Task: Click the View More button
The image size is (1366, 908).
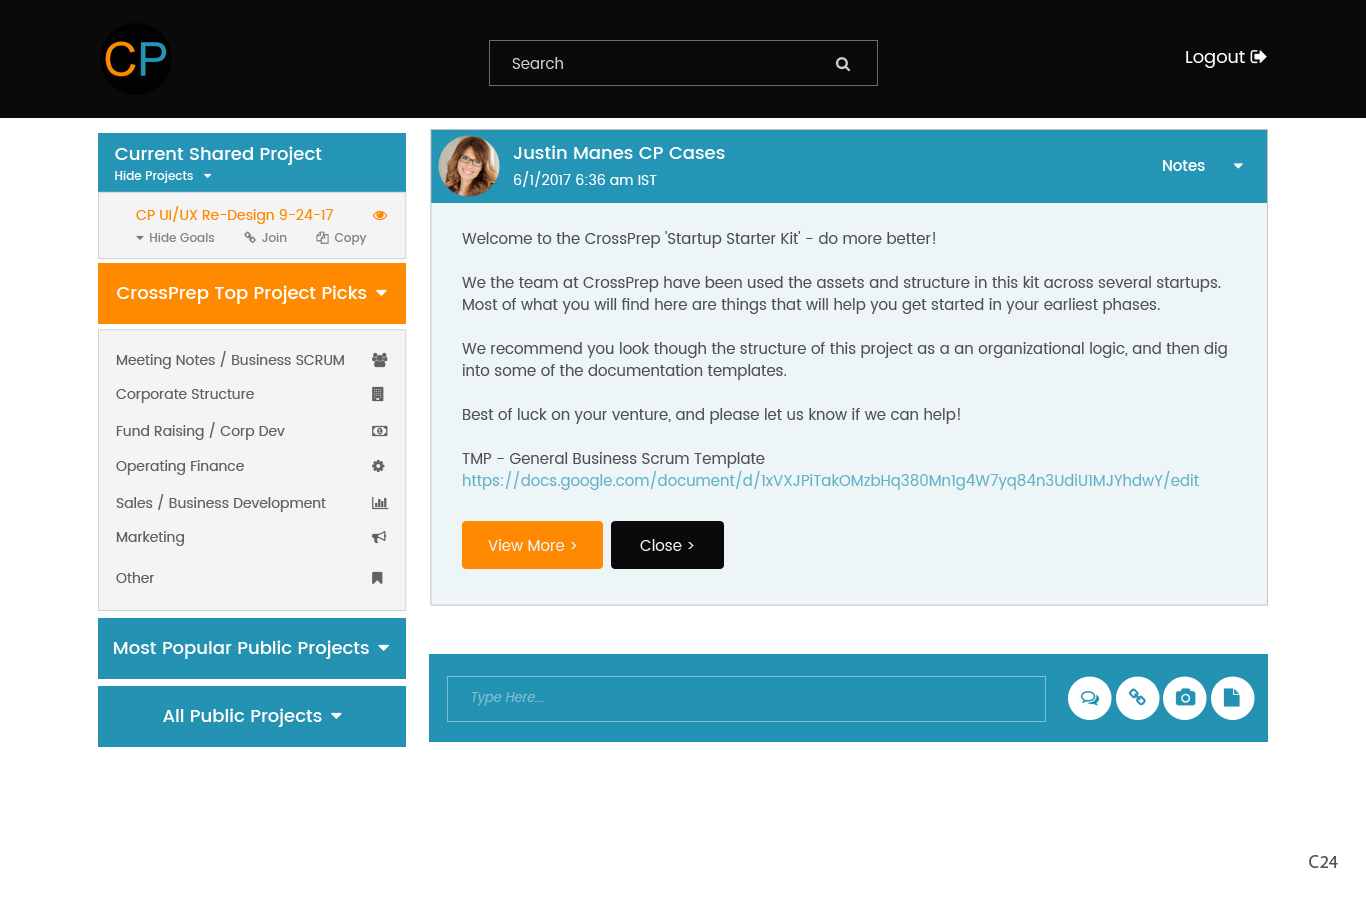Action: click(532, 545)
